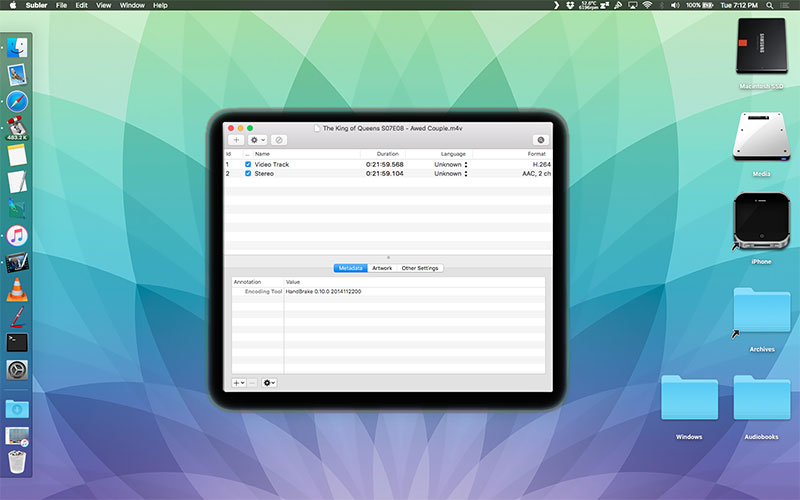Select the Archives folder on desktop
Image resolution: width=800 pixels, height=500 pixels.
762,310
